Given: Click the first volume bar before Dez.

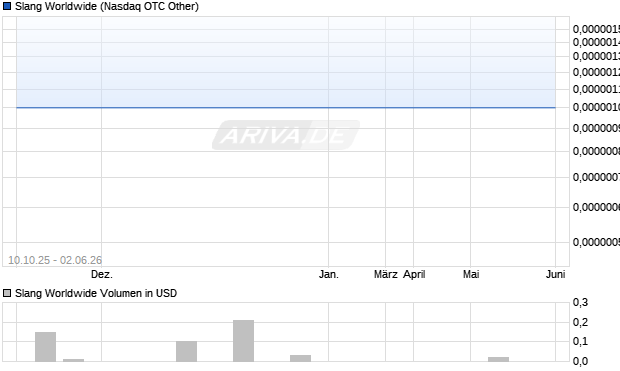Looking at the screenshot, I should click(x=45, y=346).
